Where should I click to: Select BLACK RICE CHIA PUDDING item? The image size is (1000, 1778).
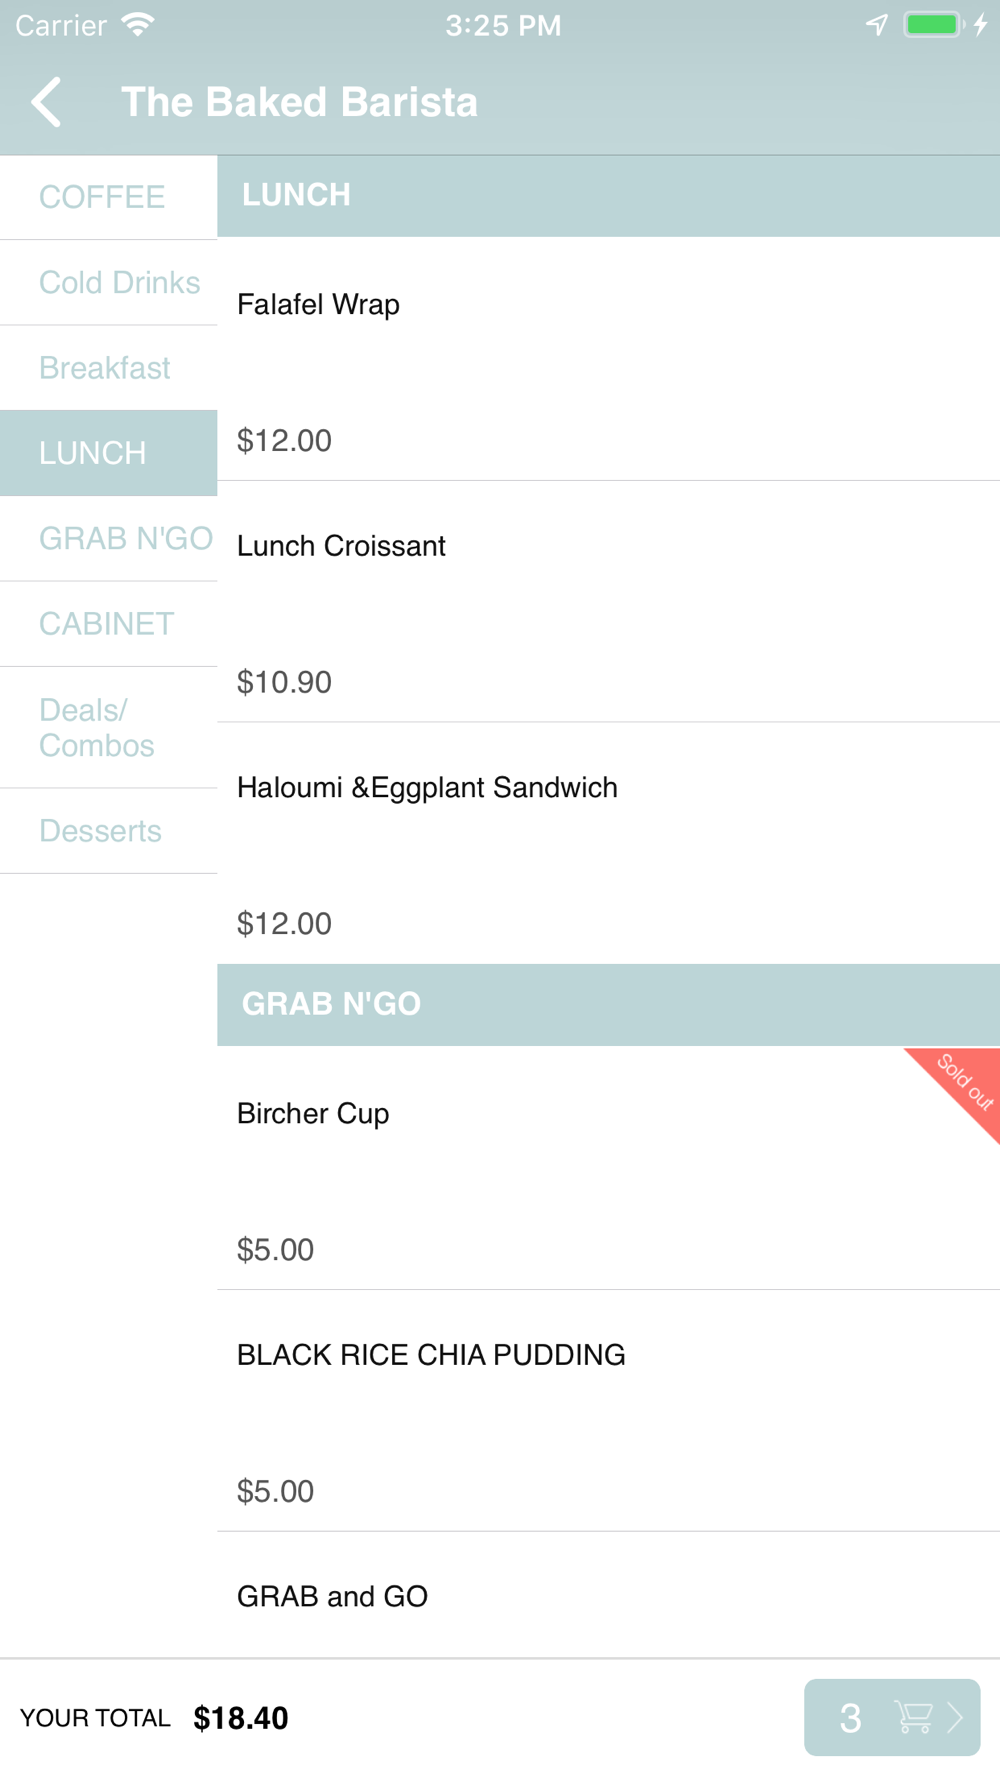click(x=608, y=1410)
